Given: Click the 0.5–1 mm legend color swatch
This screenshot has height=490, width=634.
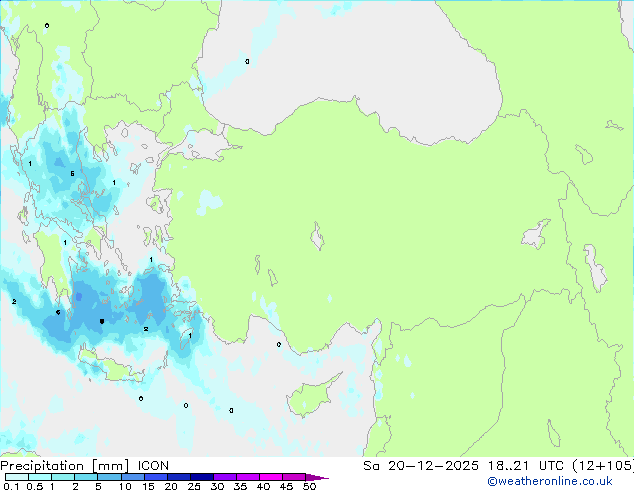Looking at the screenshot, I should [40, 477].
